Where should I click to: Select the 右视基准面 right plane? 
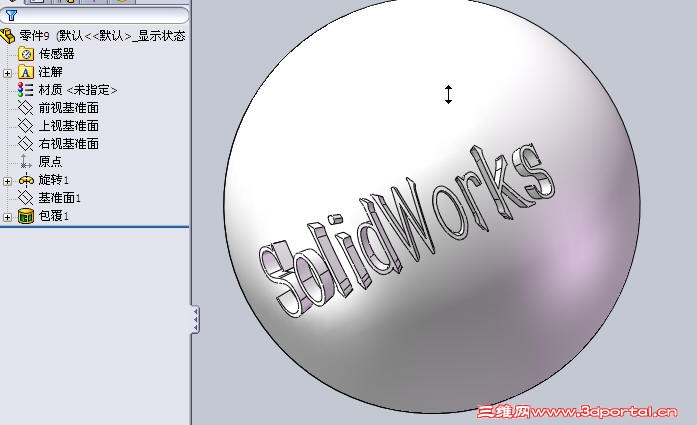pos(68,144)
